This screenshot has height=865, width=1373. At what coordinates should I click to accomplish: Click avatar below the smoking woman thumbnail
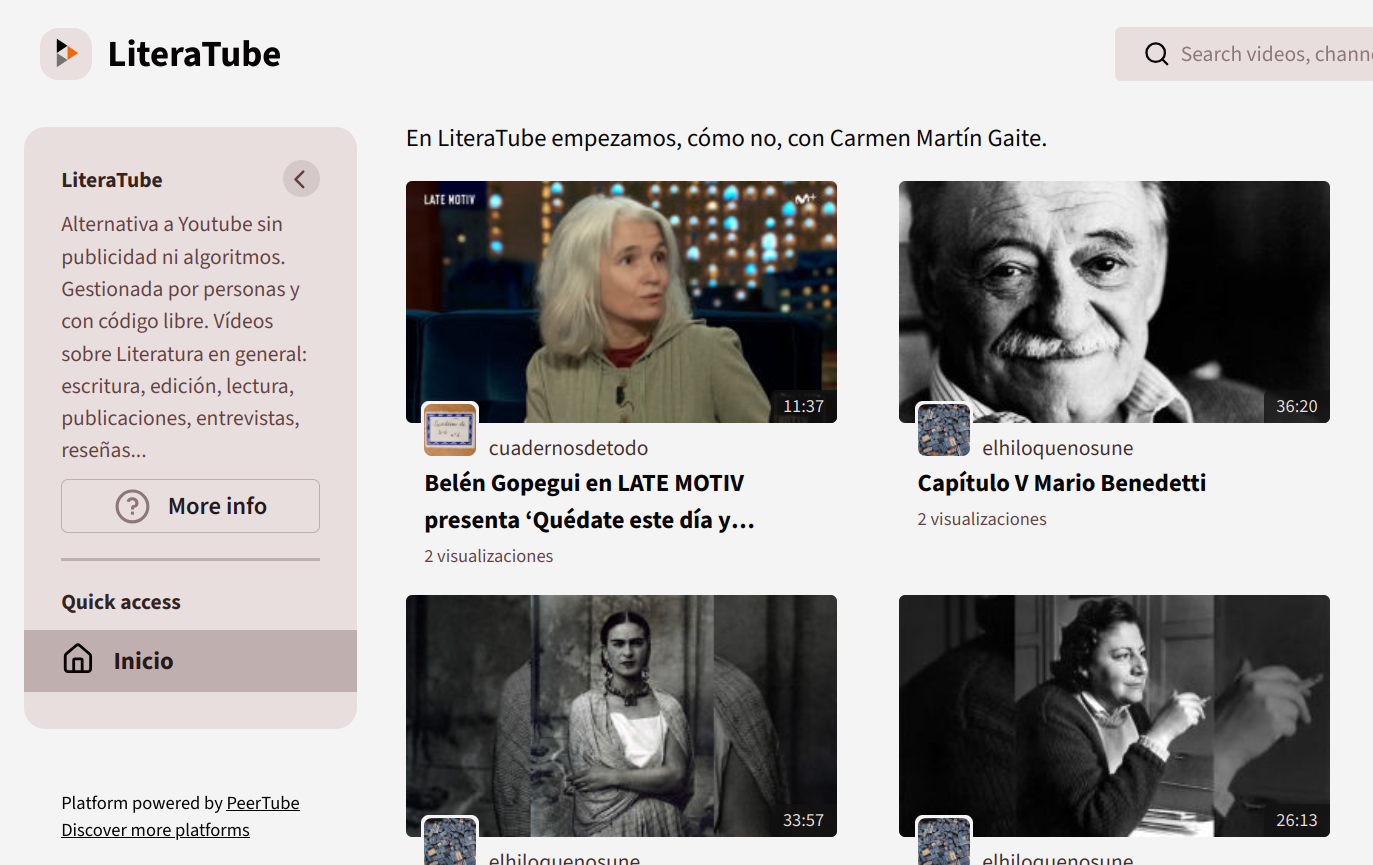(x=944, y=841)
